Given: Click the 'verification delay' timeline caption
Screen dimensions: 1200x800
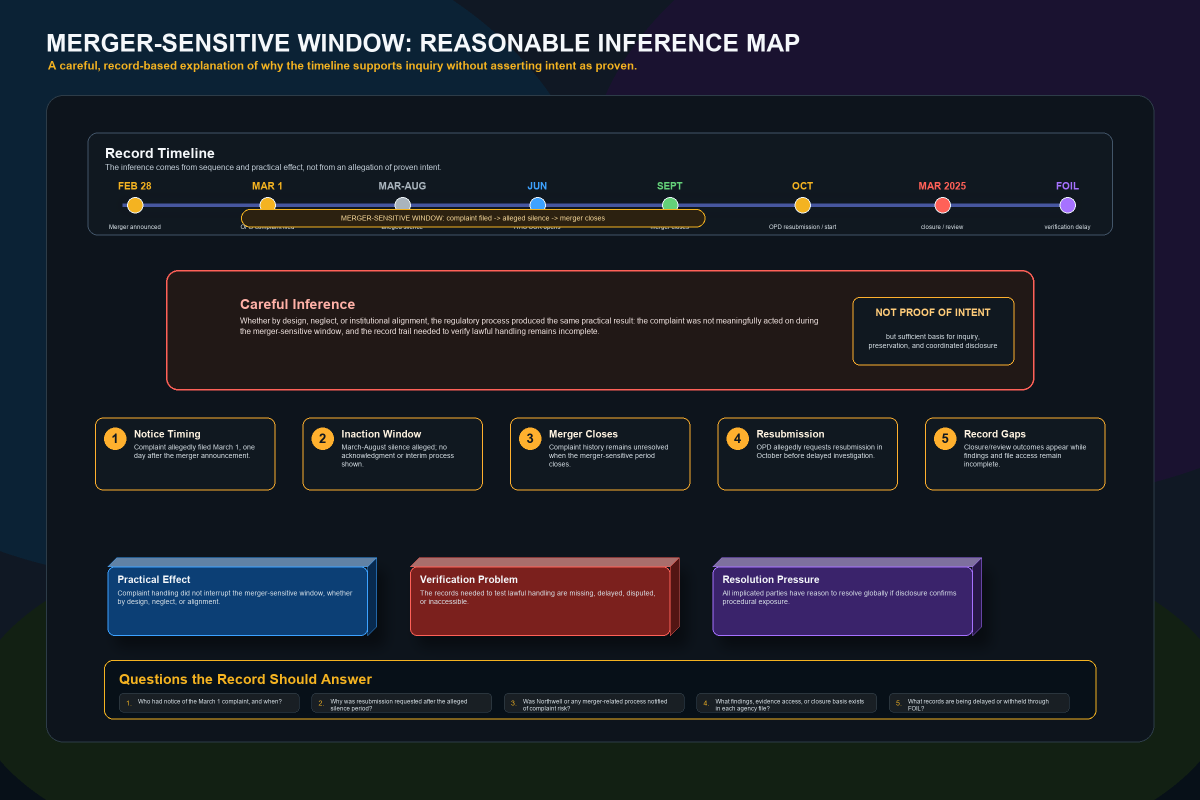Looking at the screenshot, I should (x=1067, y=227).
